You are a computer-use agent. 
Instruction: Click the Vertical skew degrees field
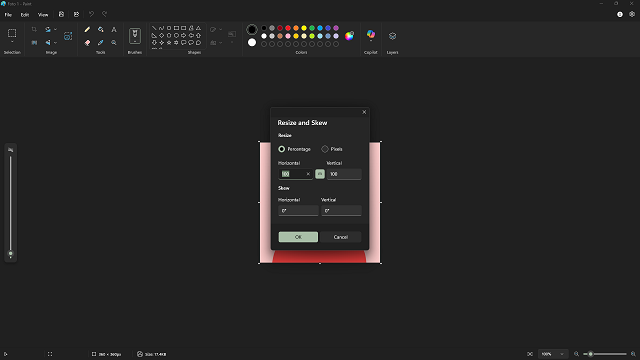[341, 211]
